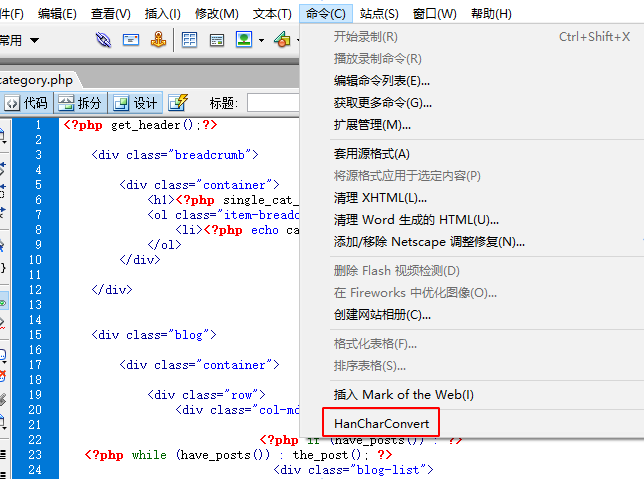The height and width of the screenshot is (479, 644).
Task: Run the HanCharConvert command
Action: (381, 424)
